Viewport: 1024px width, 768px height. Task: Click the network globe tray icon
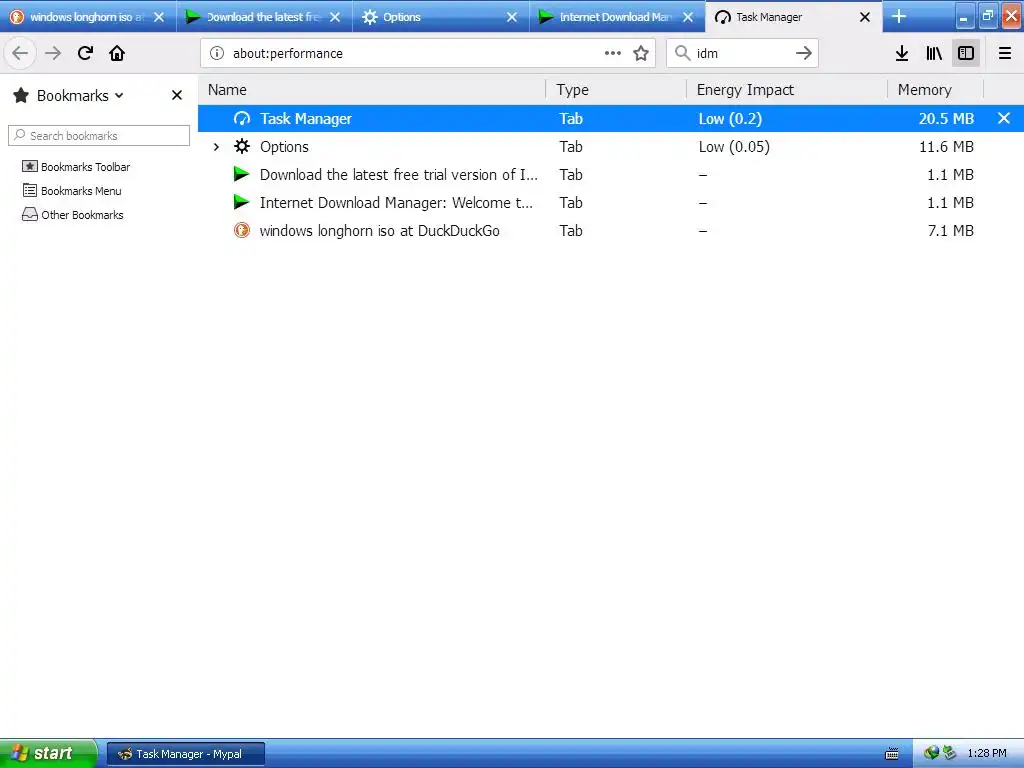[931, 753]
